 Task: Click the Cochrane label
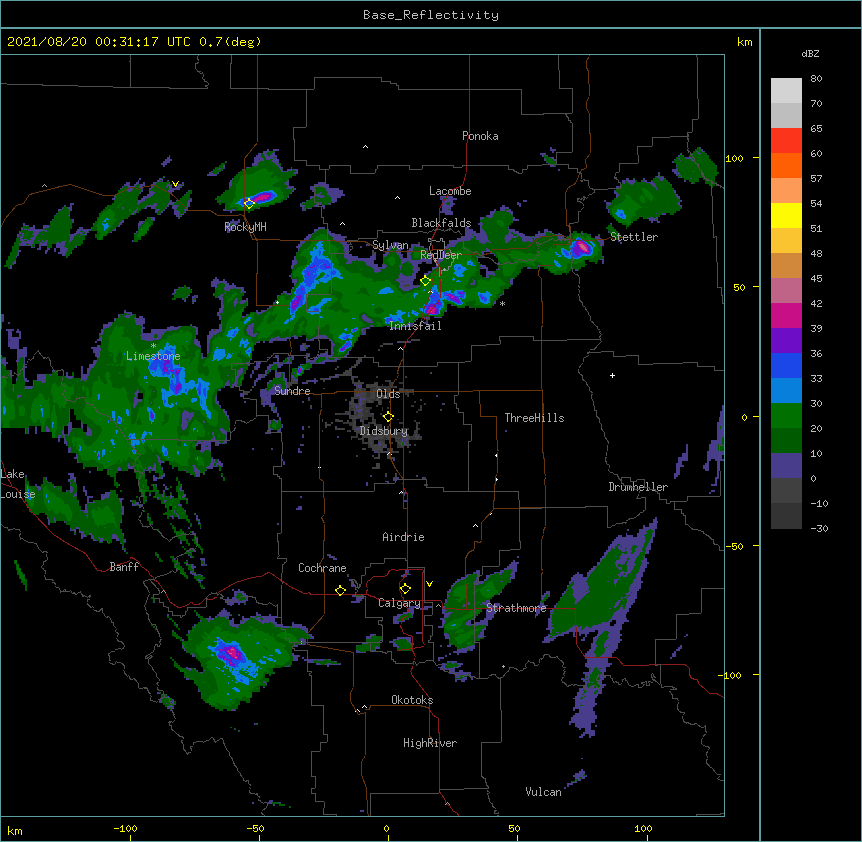tap(322, 568)
